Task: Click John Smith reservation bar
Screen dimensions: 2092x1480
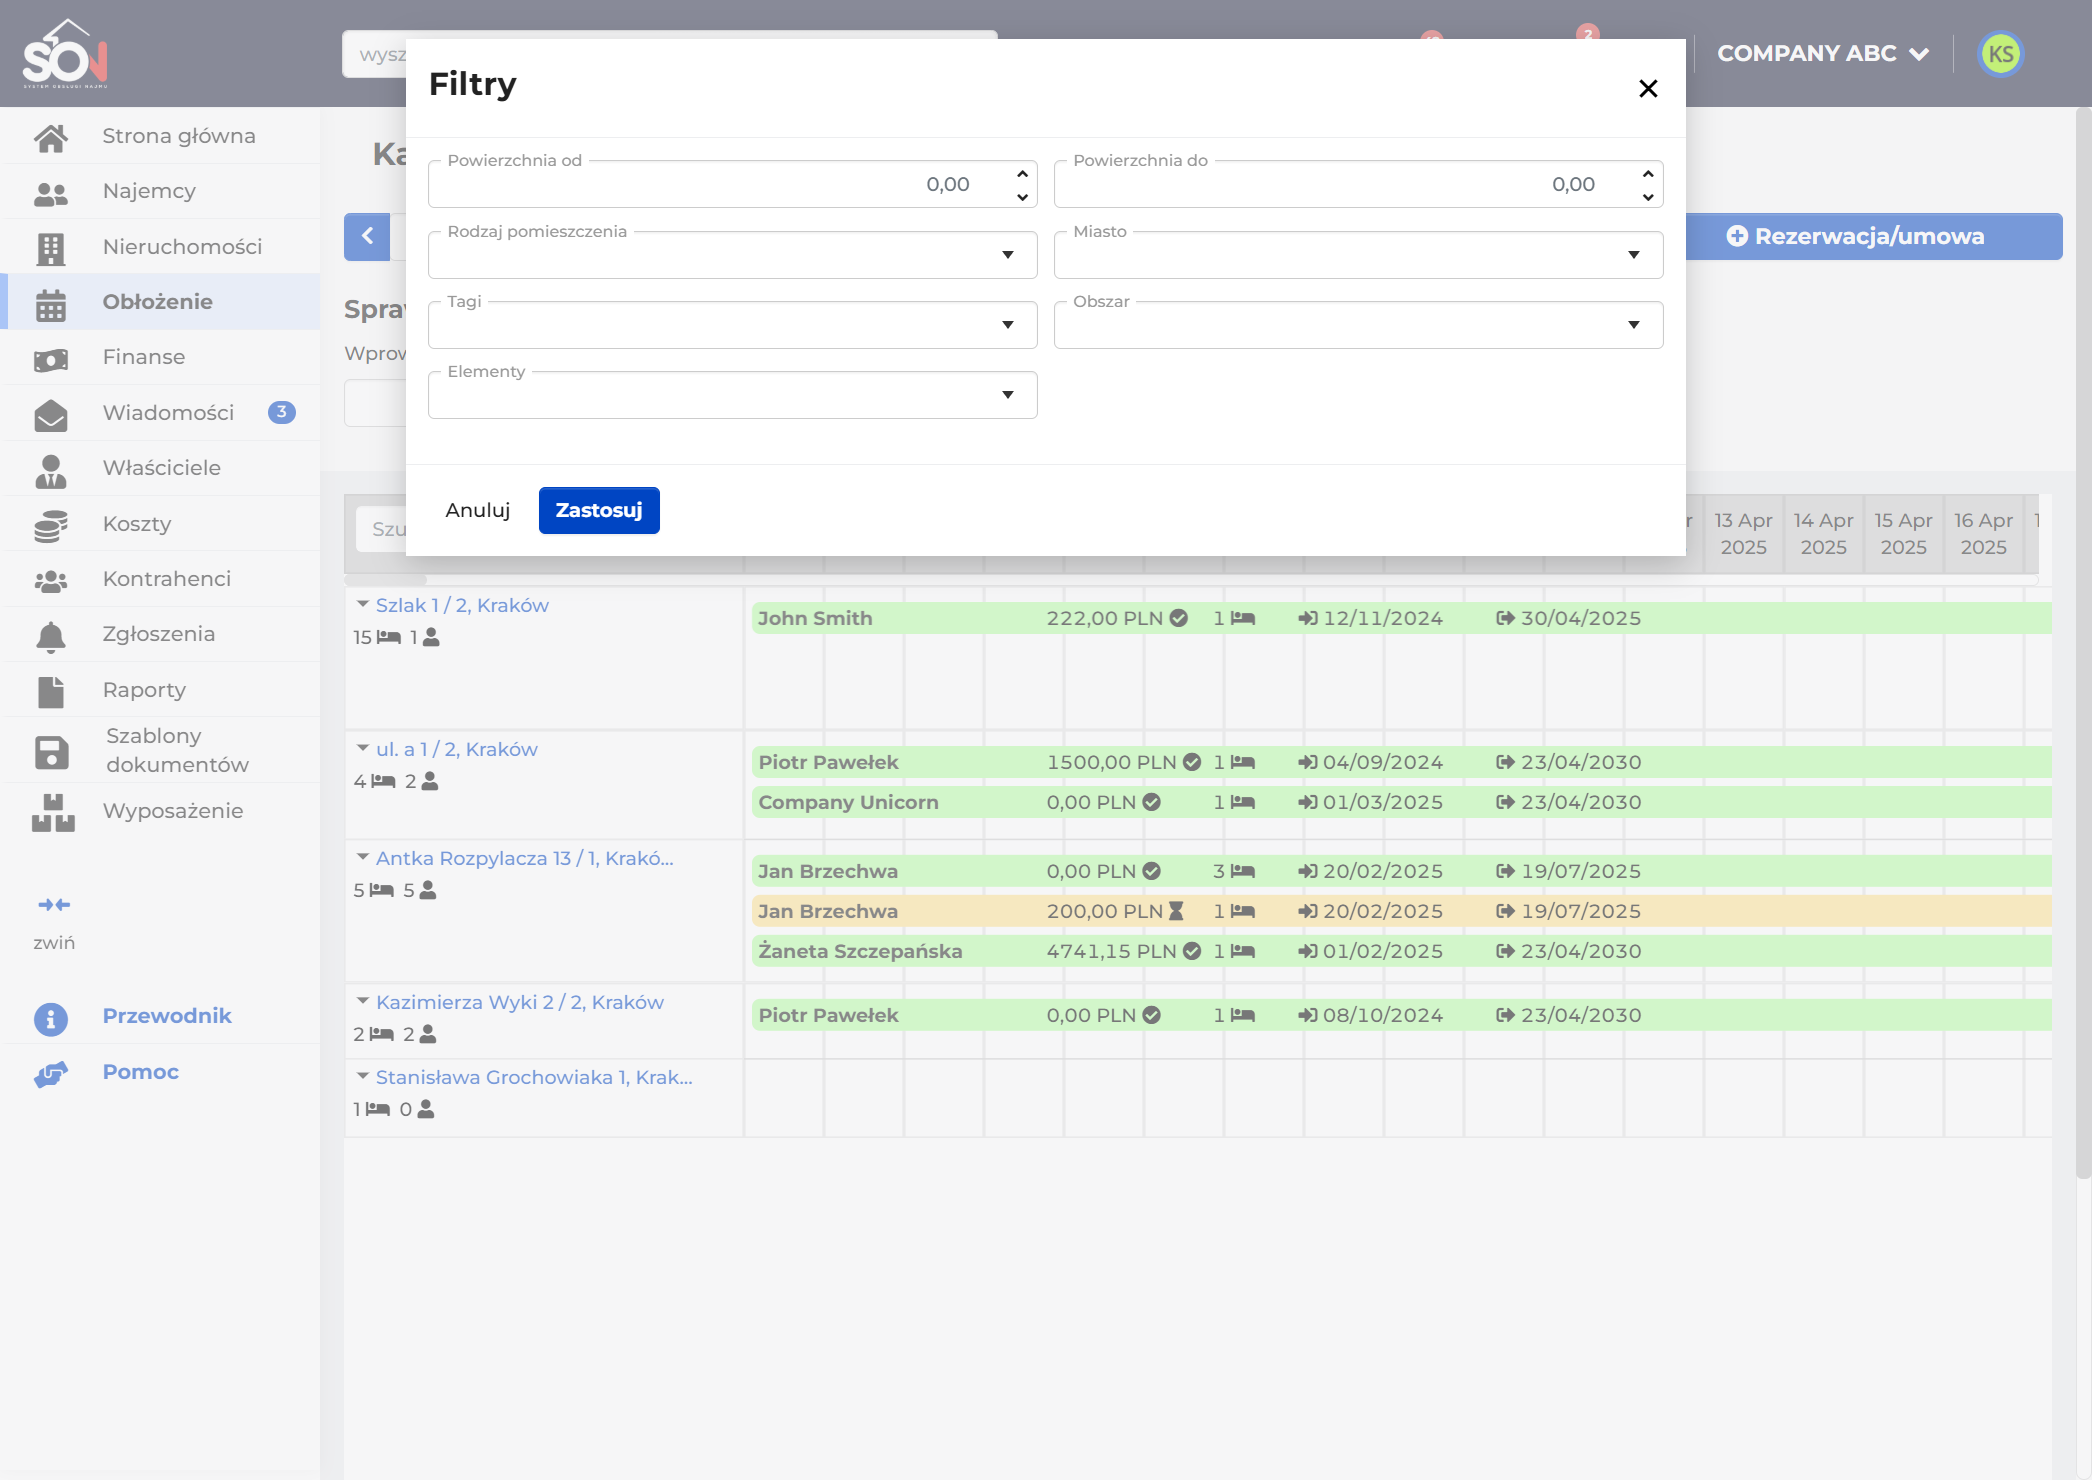Action: click(1400, 618)
